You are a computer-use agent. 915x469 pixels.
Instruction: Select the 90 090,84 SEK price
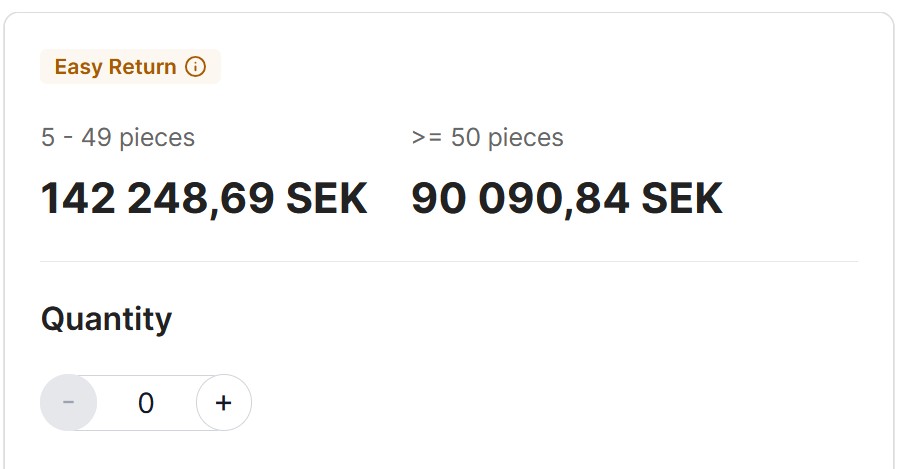click(x=566, y=199)
